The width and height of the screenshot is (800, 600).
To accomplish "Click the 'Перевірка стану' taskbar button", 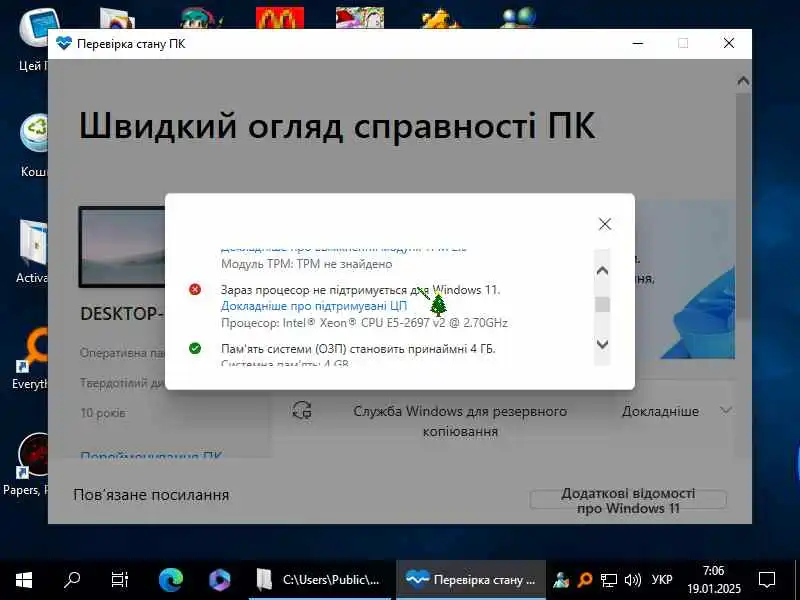I will 470,580.
